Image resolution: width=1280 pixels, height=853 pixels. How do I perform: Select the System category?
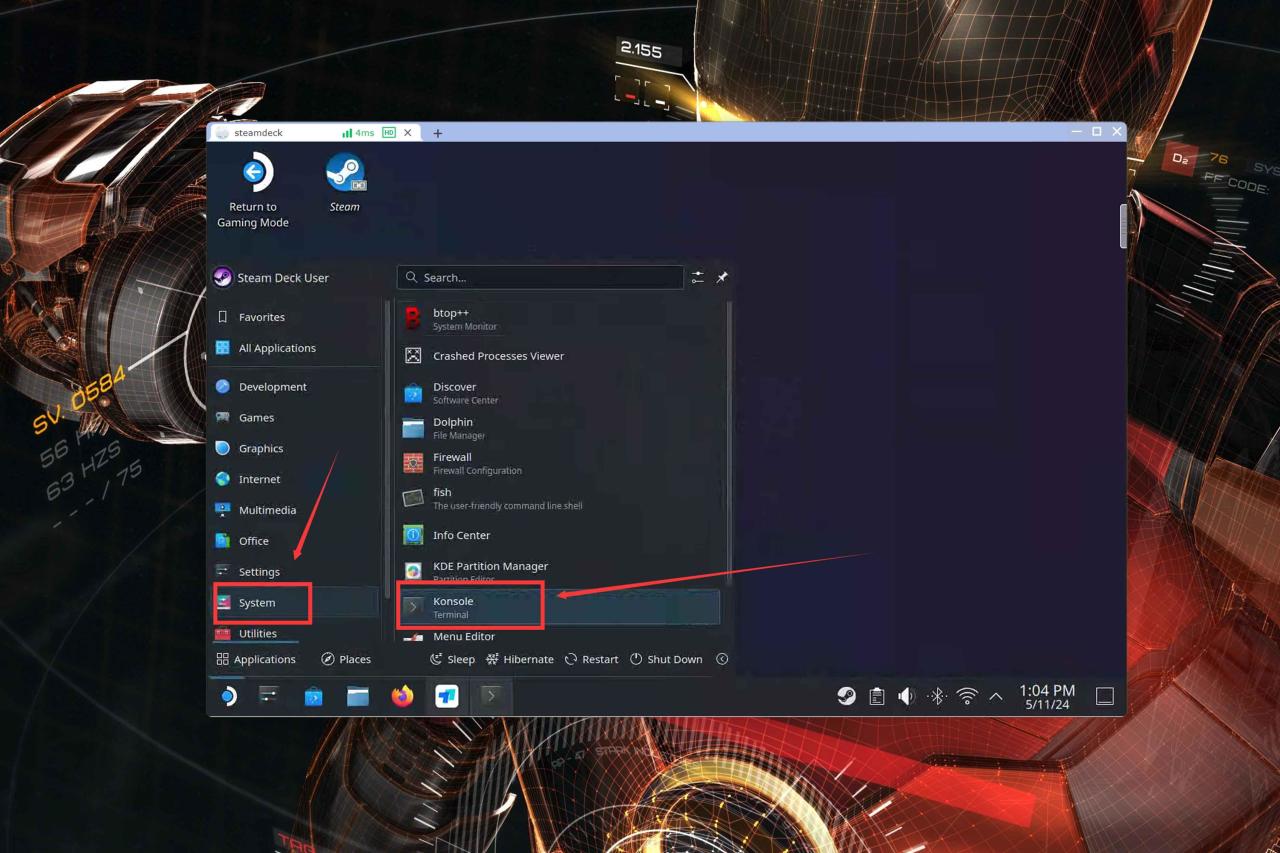(x=296, y=603)
